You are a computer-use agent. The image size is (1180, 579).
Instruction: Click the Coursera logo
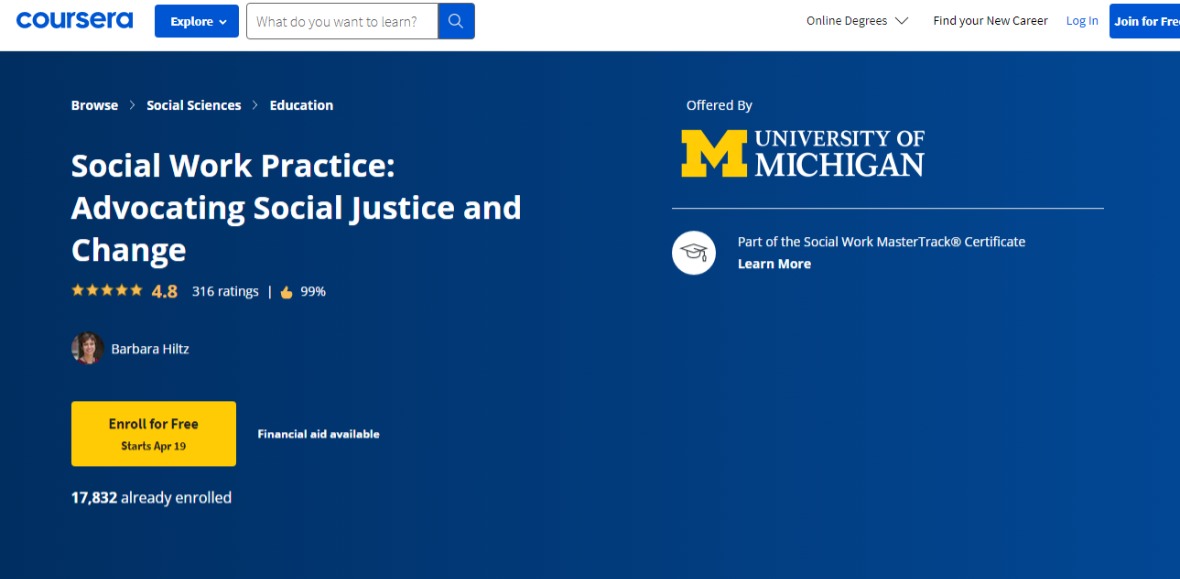[x=75, y=20]
